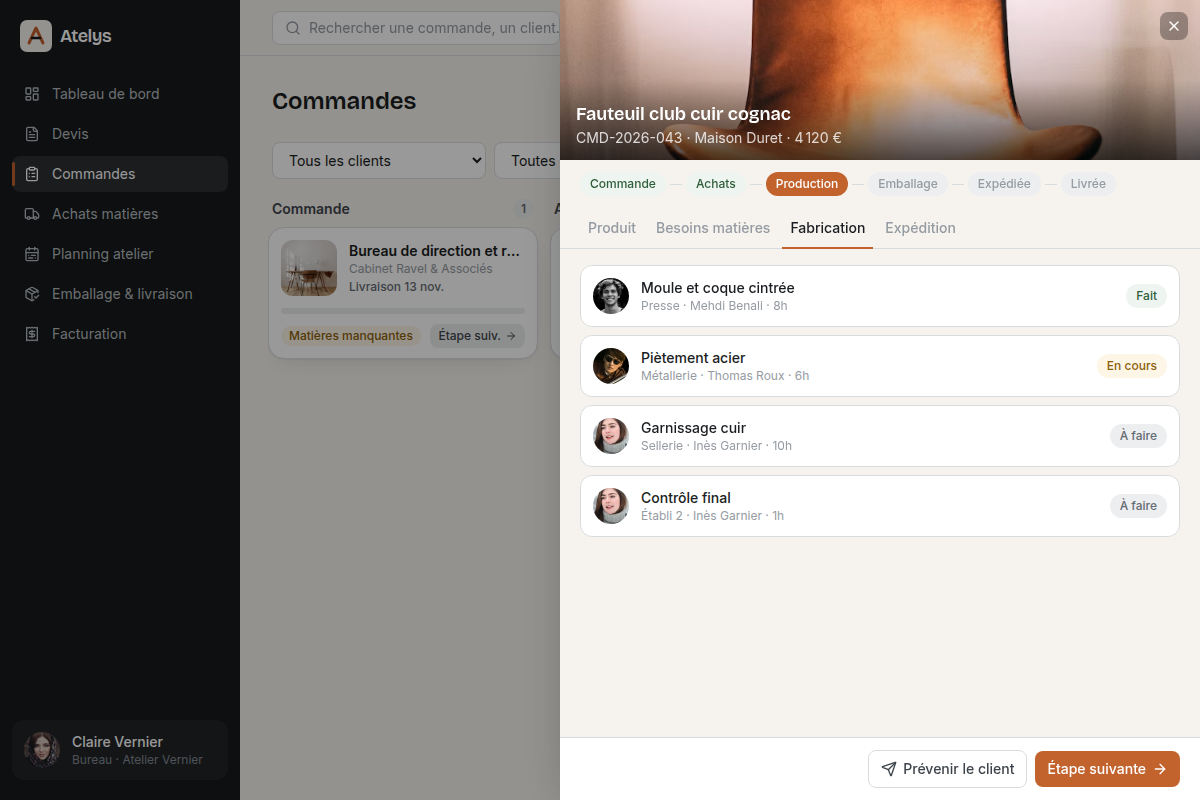1200x800 pixels.
Task: Click the Devis document icon
Action: tap(32, 134)
